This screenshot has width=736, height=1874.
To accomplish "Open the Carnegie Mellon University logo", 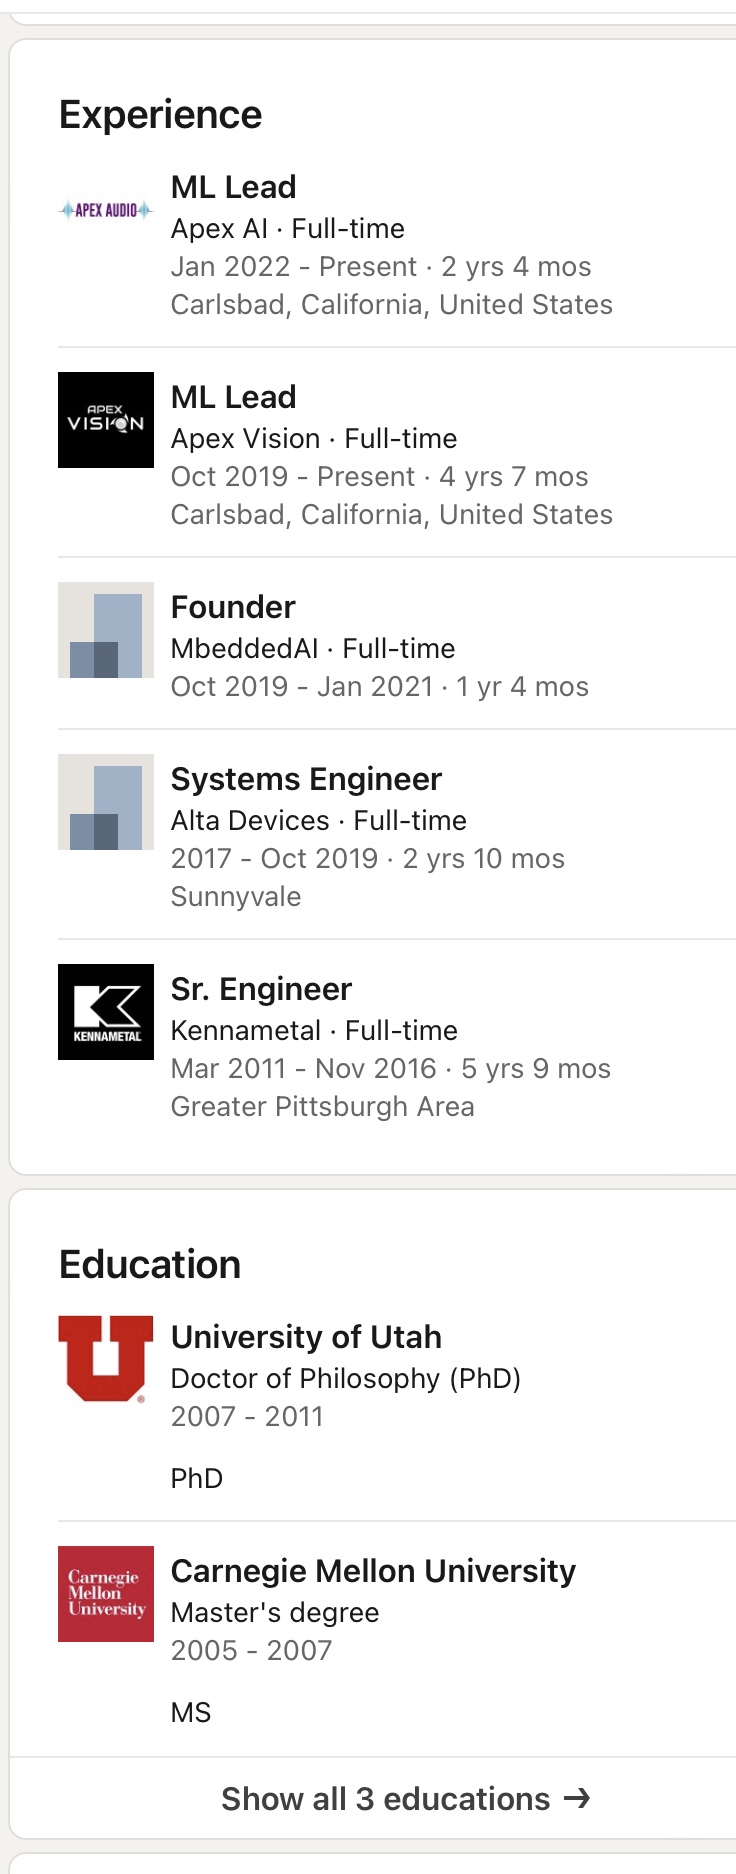I will (x=106, y=1594).
